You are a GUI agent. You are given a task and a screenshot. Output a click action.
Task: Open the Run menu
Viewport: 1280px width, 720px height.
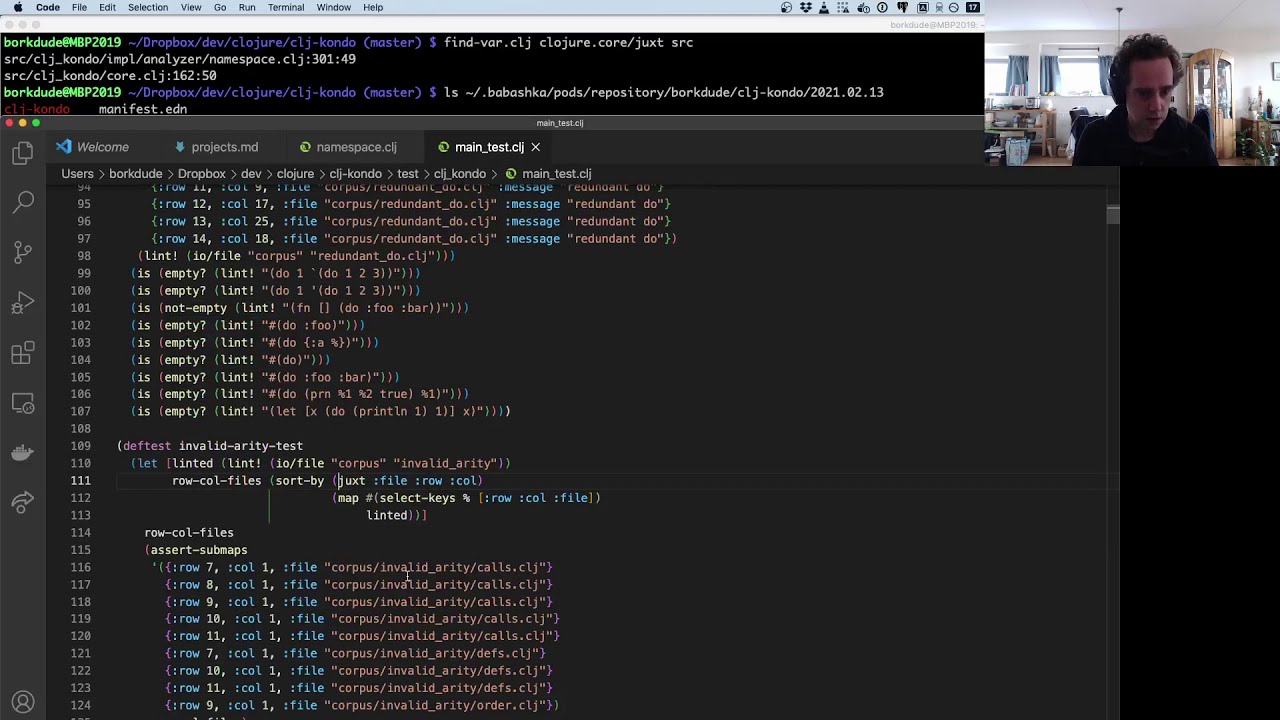click(x=247, y=8)
